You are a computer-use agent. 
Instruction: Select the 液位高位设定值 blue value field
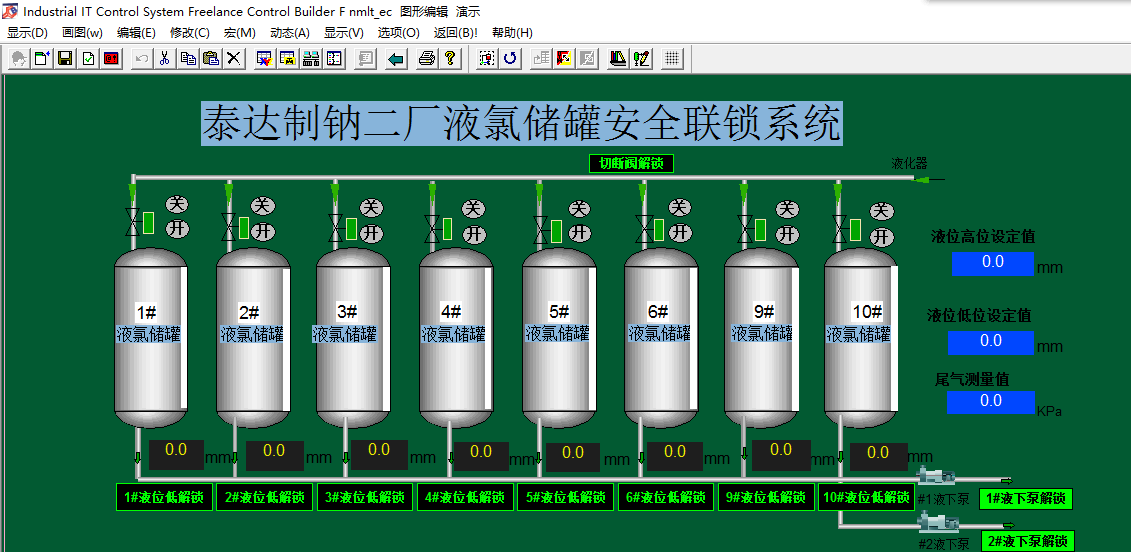pyautogui.click(x=991, y=263)
